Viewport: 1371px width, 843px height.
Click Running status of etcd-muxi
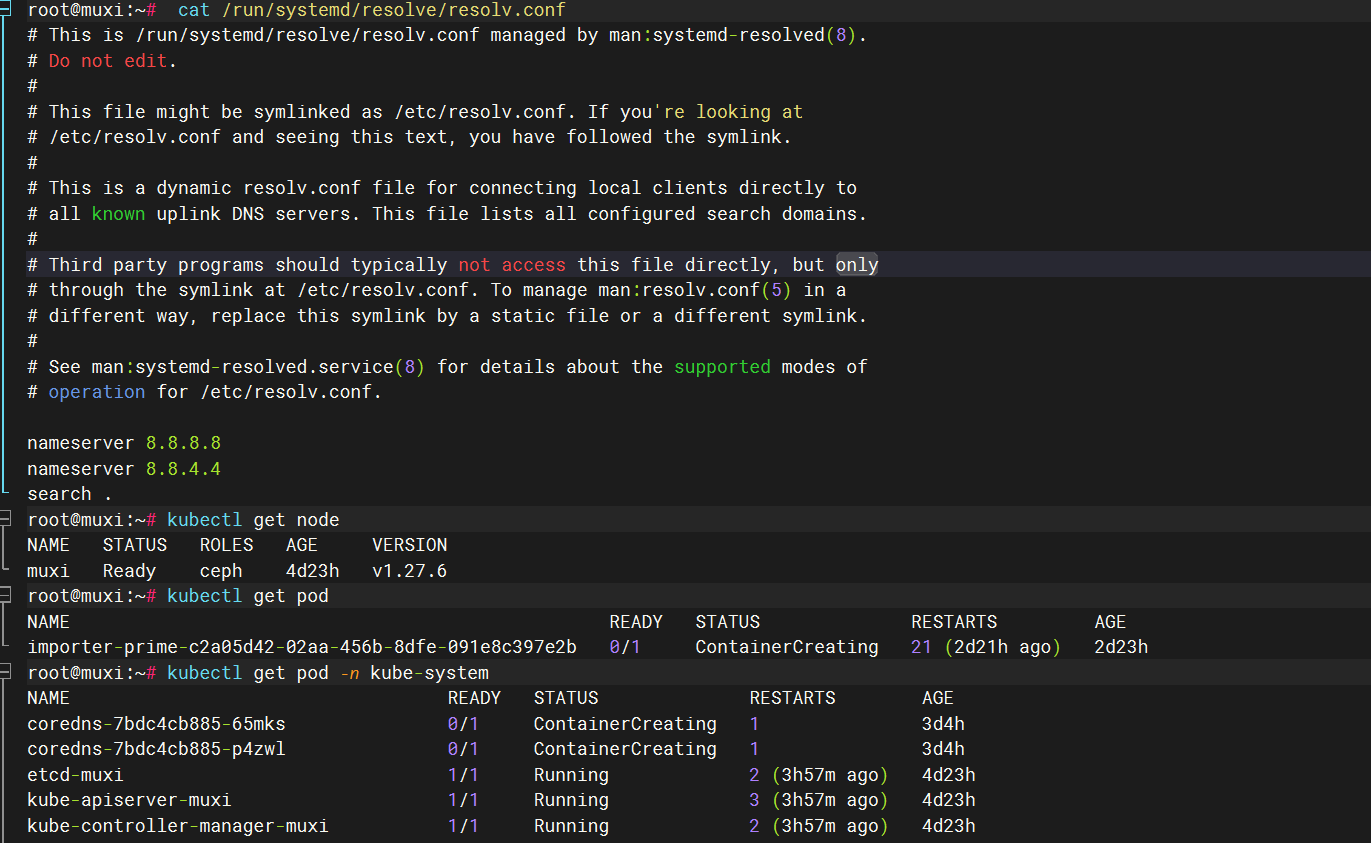click(x=571, y=774)
